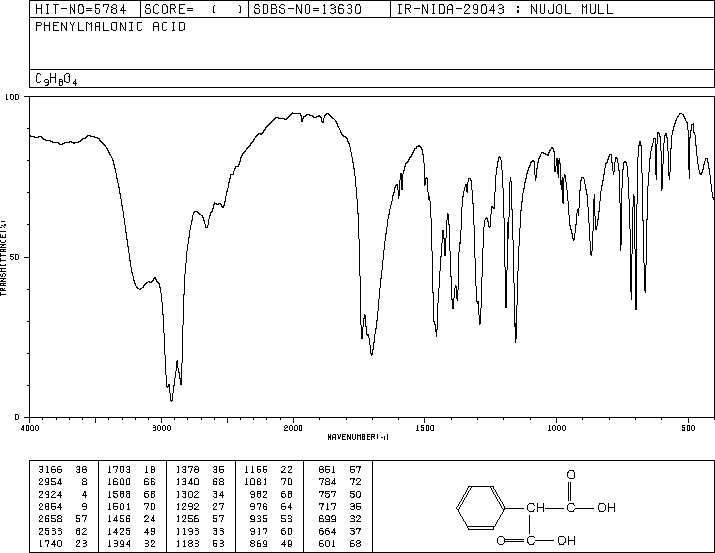This screenshot has width=715, height=553.
Task: Click the SCORE field in the header
Action: (193, 9)
